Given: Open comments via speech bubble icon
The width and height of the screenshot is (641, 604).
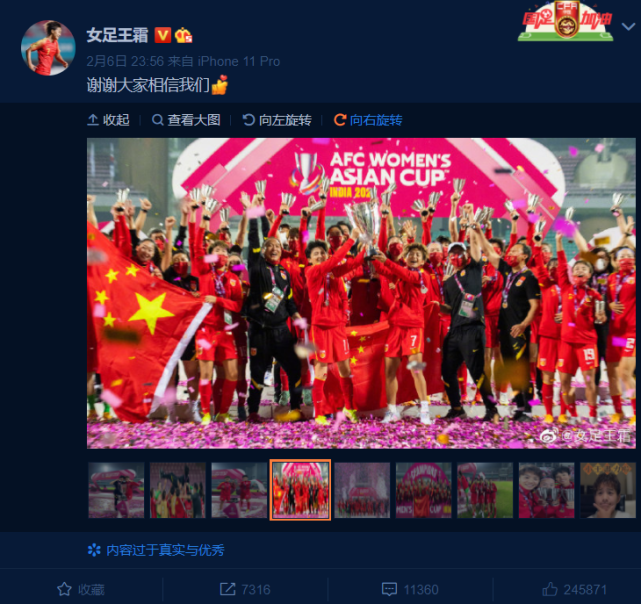Looking at the screenshot, I should click(x=389, y=589).
